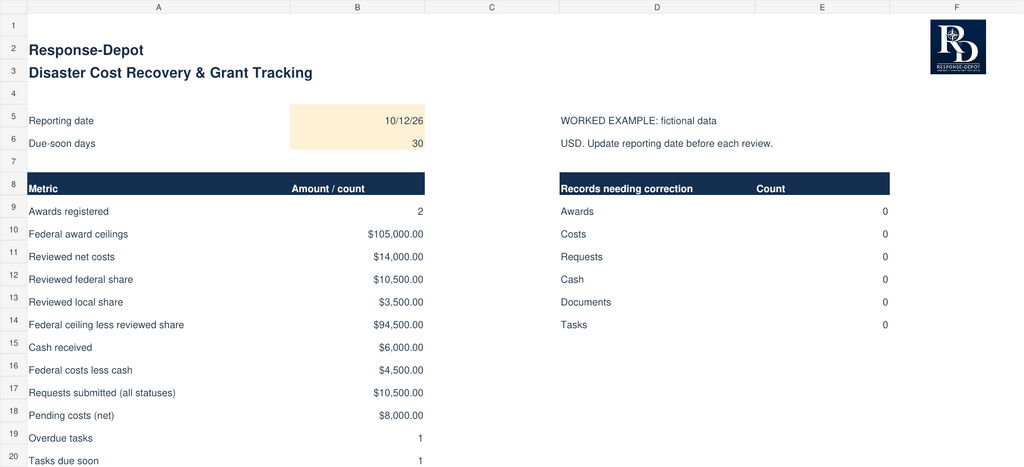1024x467 pixels.
Task: Select row 20 header
Action: click(14, 456)
